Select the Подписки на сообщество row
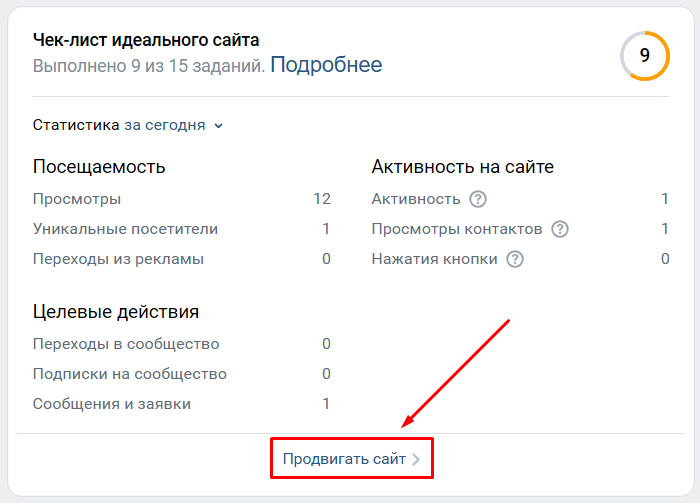700x503 pixels. pos(182,374)
